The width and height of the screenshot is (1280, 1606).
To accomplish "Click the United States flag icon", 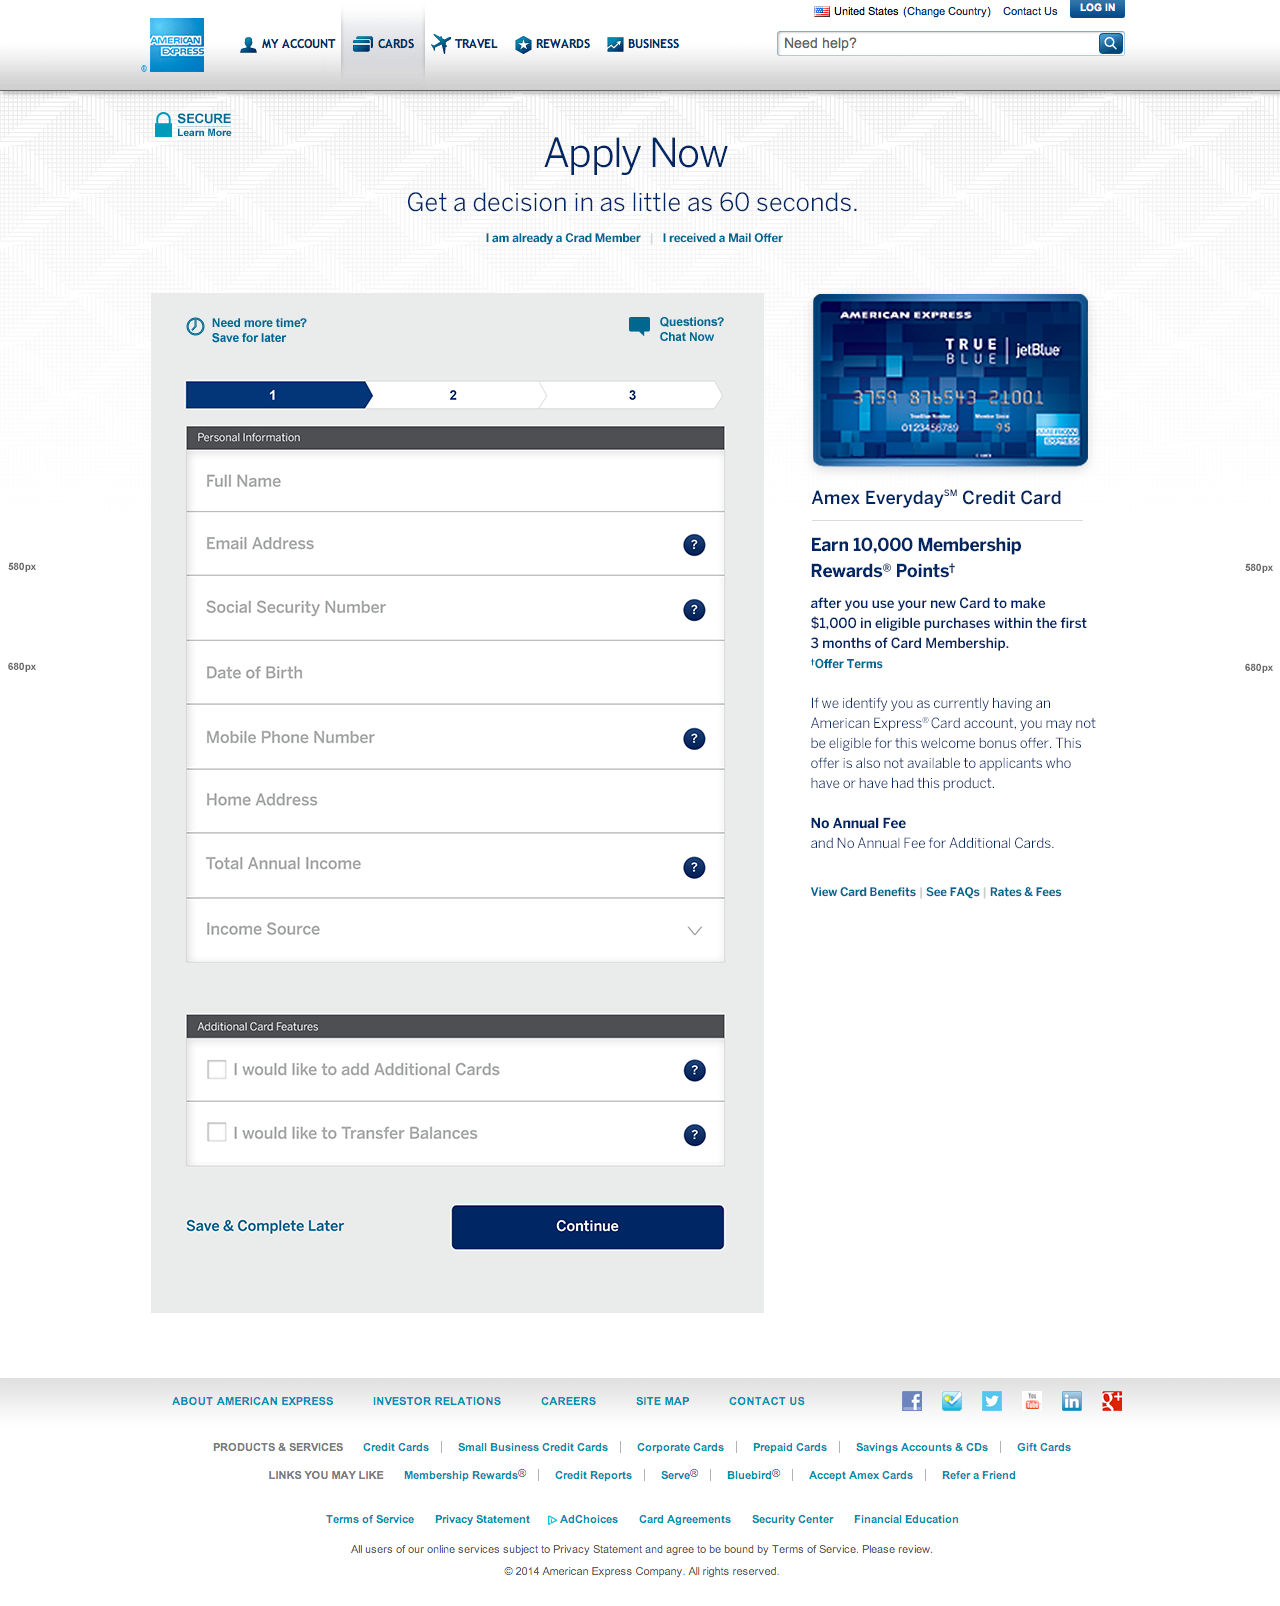I will [822, 12].
